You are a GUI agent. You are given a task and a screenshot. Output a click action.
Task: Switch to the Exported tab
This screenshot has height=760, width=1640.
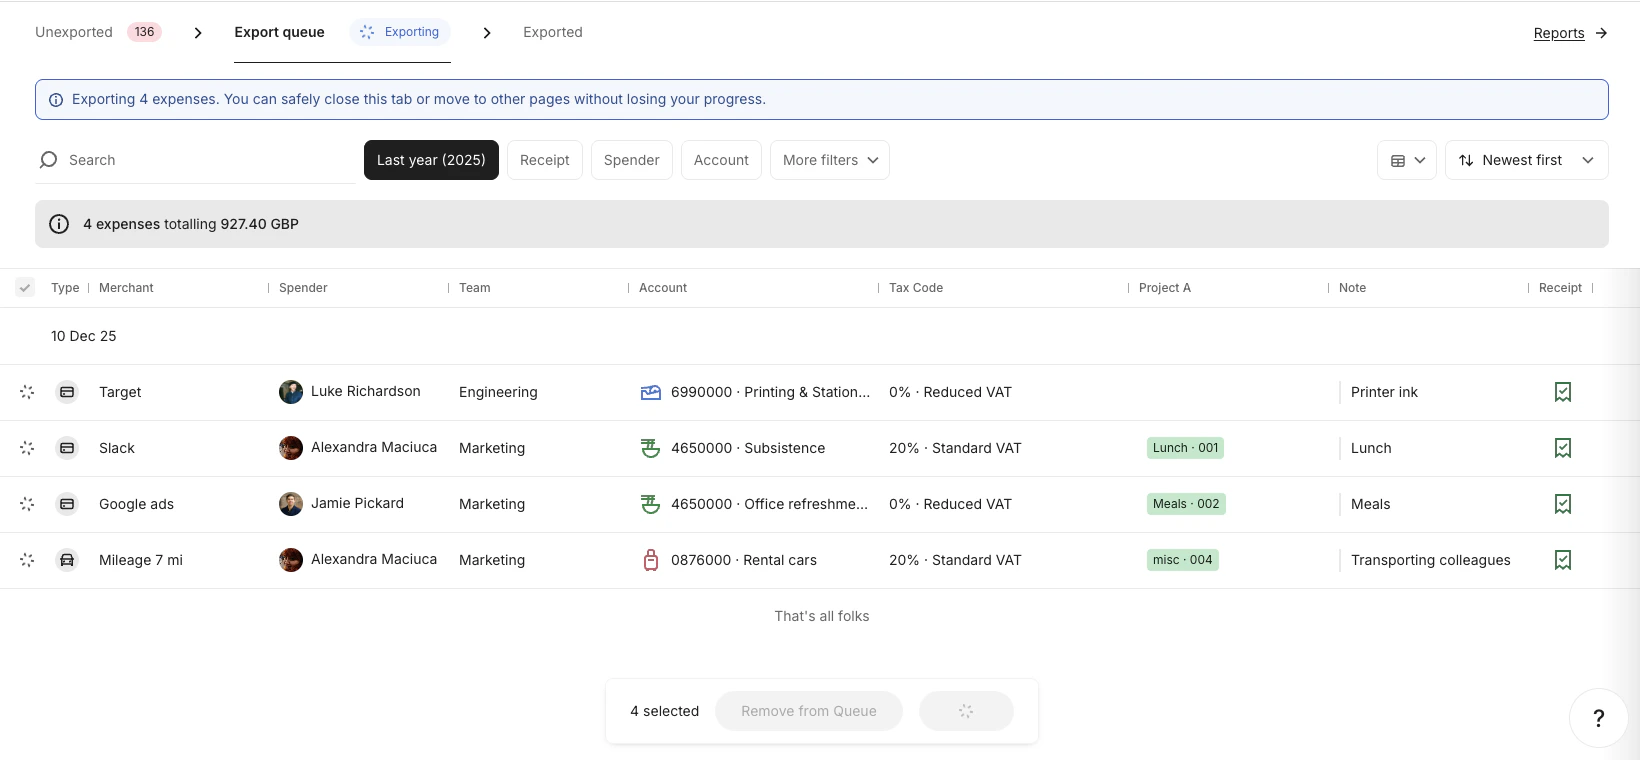click(552, 32)
